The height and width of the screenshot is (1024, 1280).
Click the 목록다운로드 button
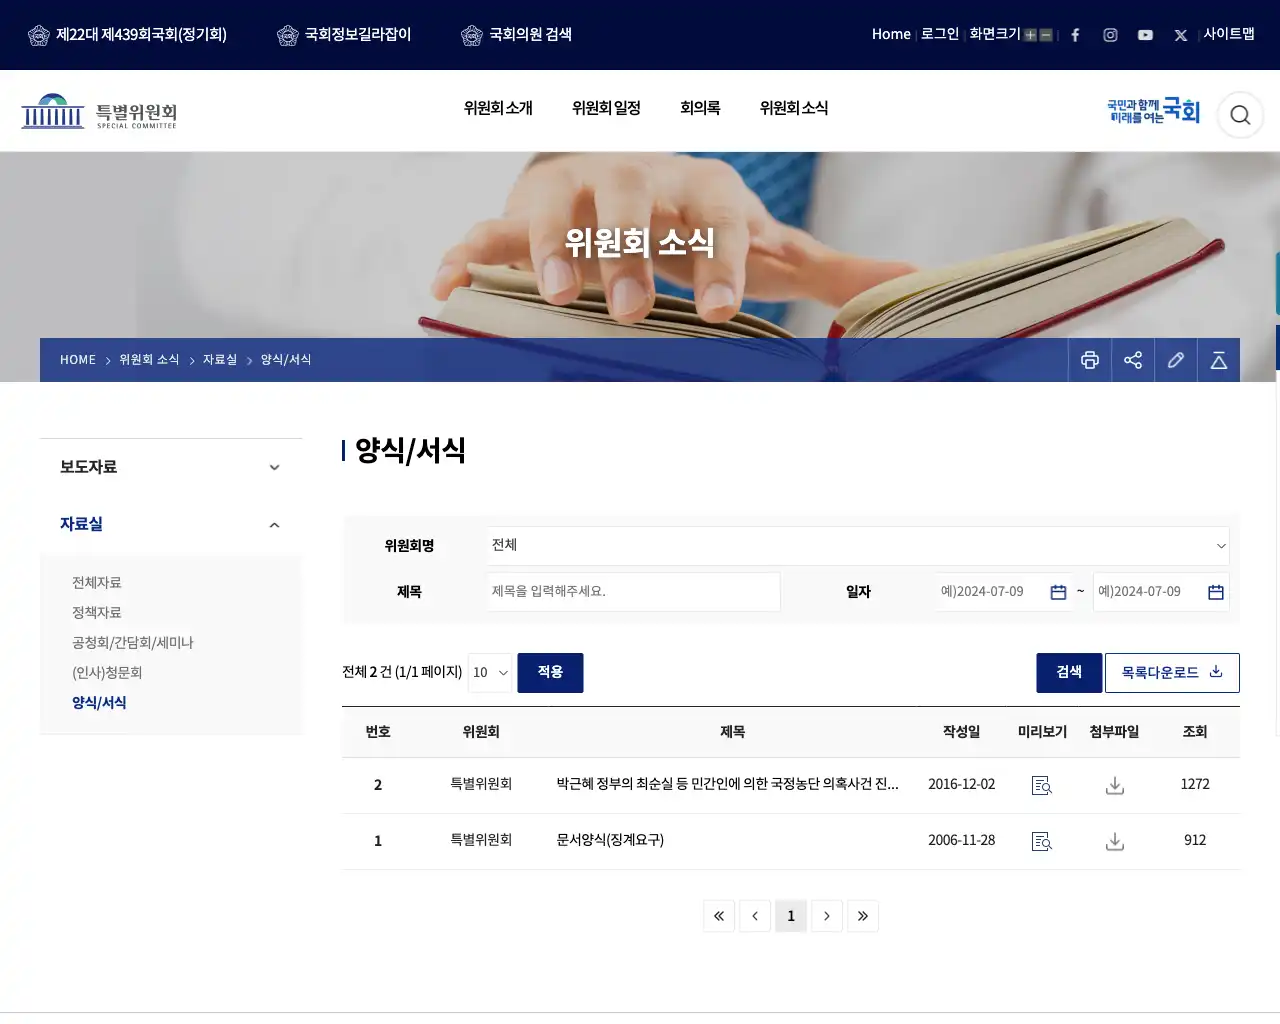click(1172, 673)
